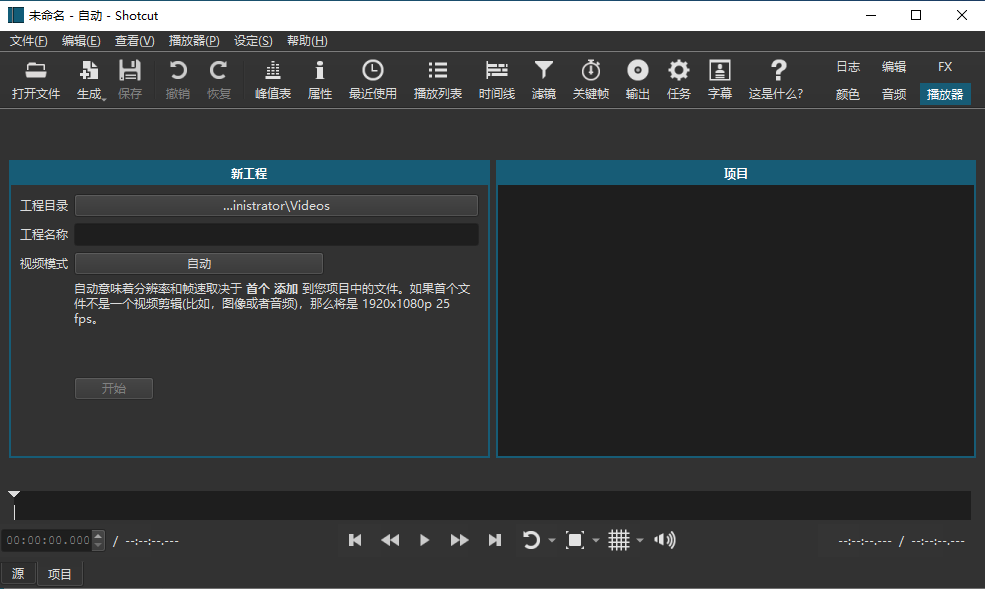Click the current timecode field 00:00:00.000
985x589 pixels.
[48, 540]
